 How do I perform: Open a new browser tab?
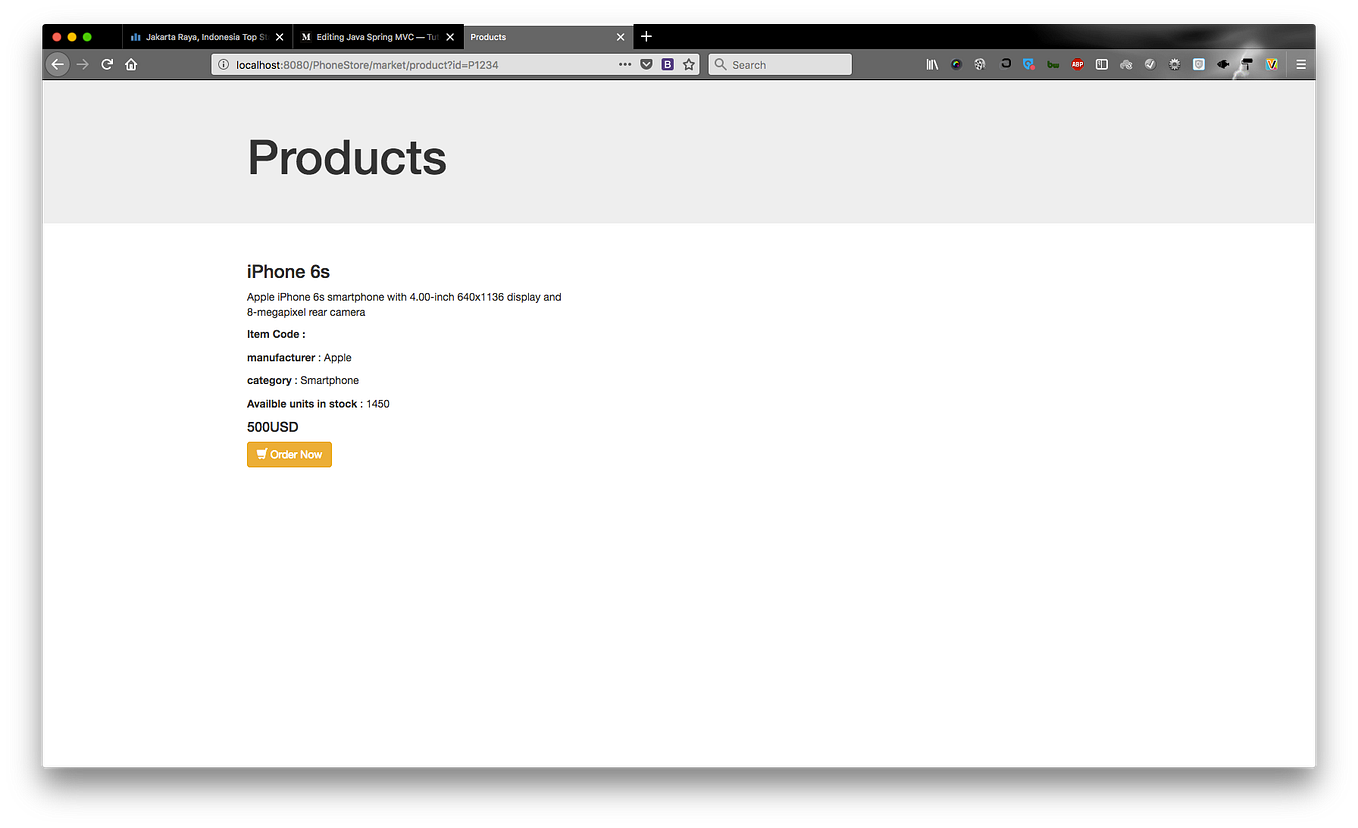tap(646, 36)
